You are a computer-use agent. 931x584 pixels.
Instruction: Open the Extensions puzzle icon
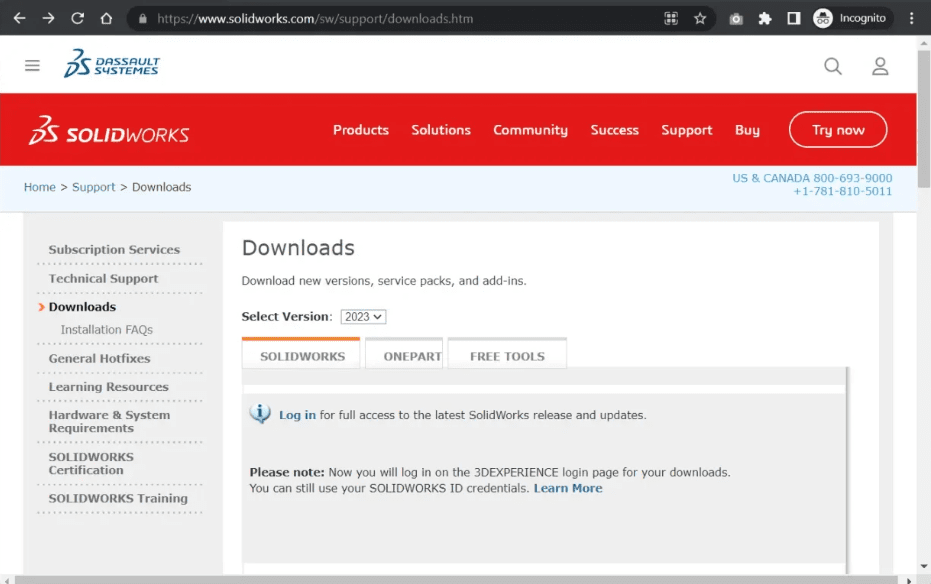pos(765,18)
